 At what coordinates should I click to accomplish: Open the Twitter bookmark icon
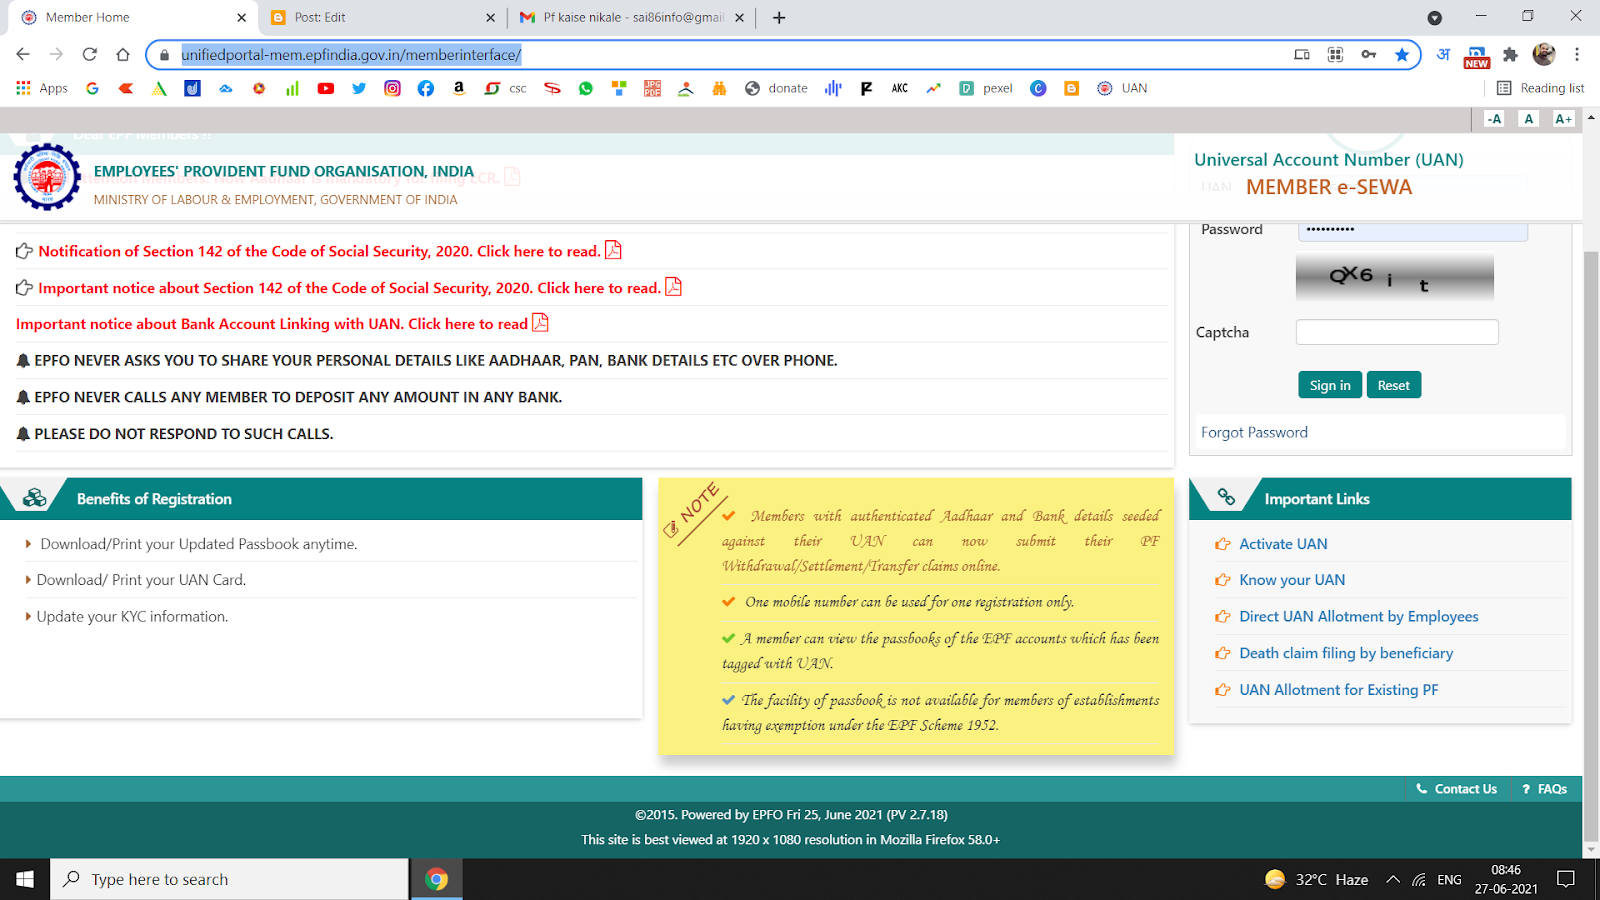click(359, 88)
